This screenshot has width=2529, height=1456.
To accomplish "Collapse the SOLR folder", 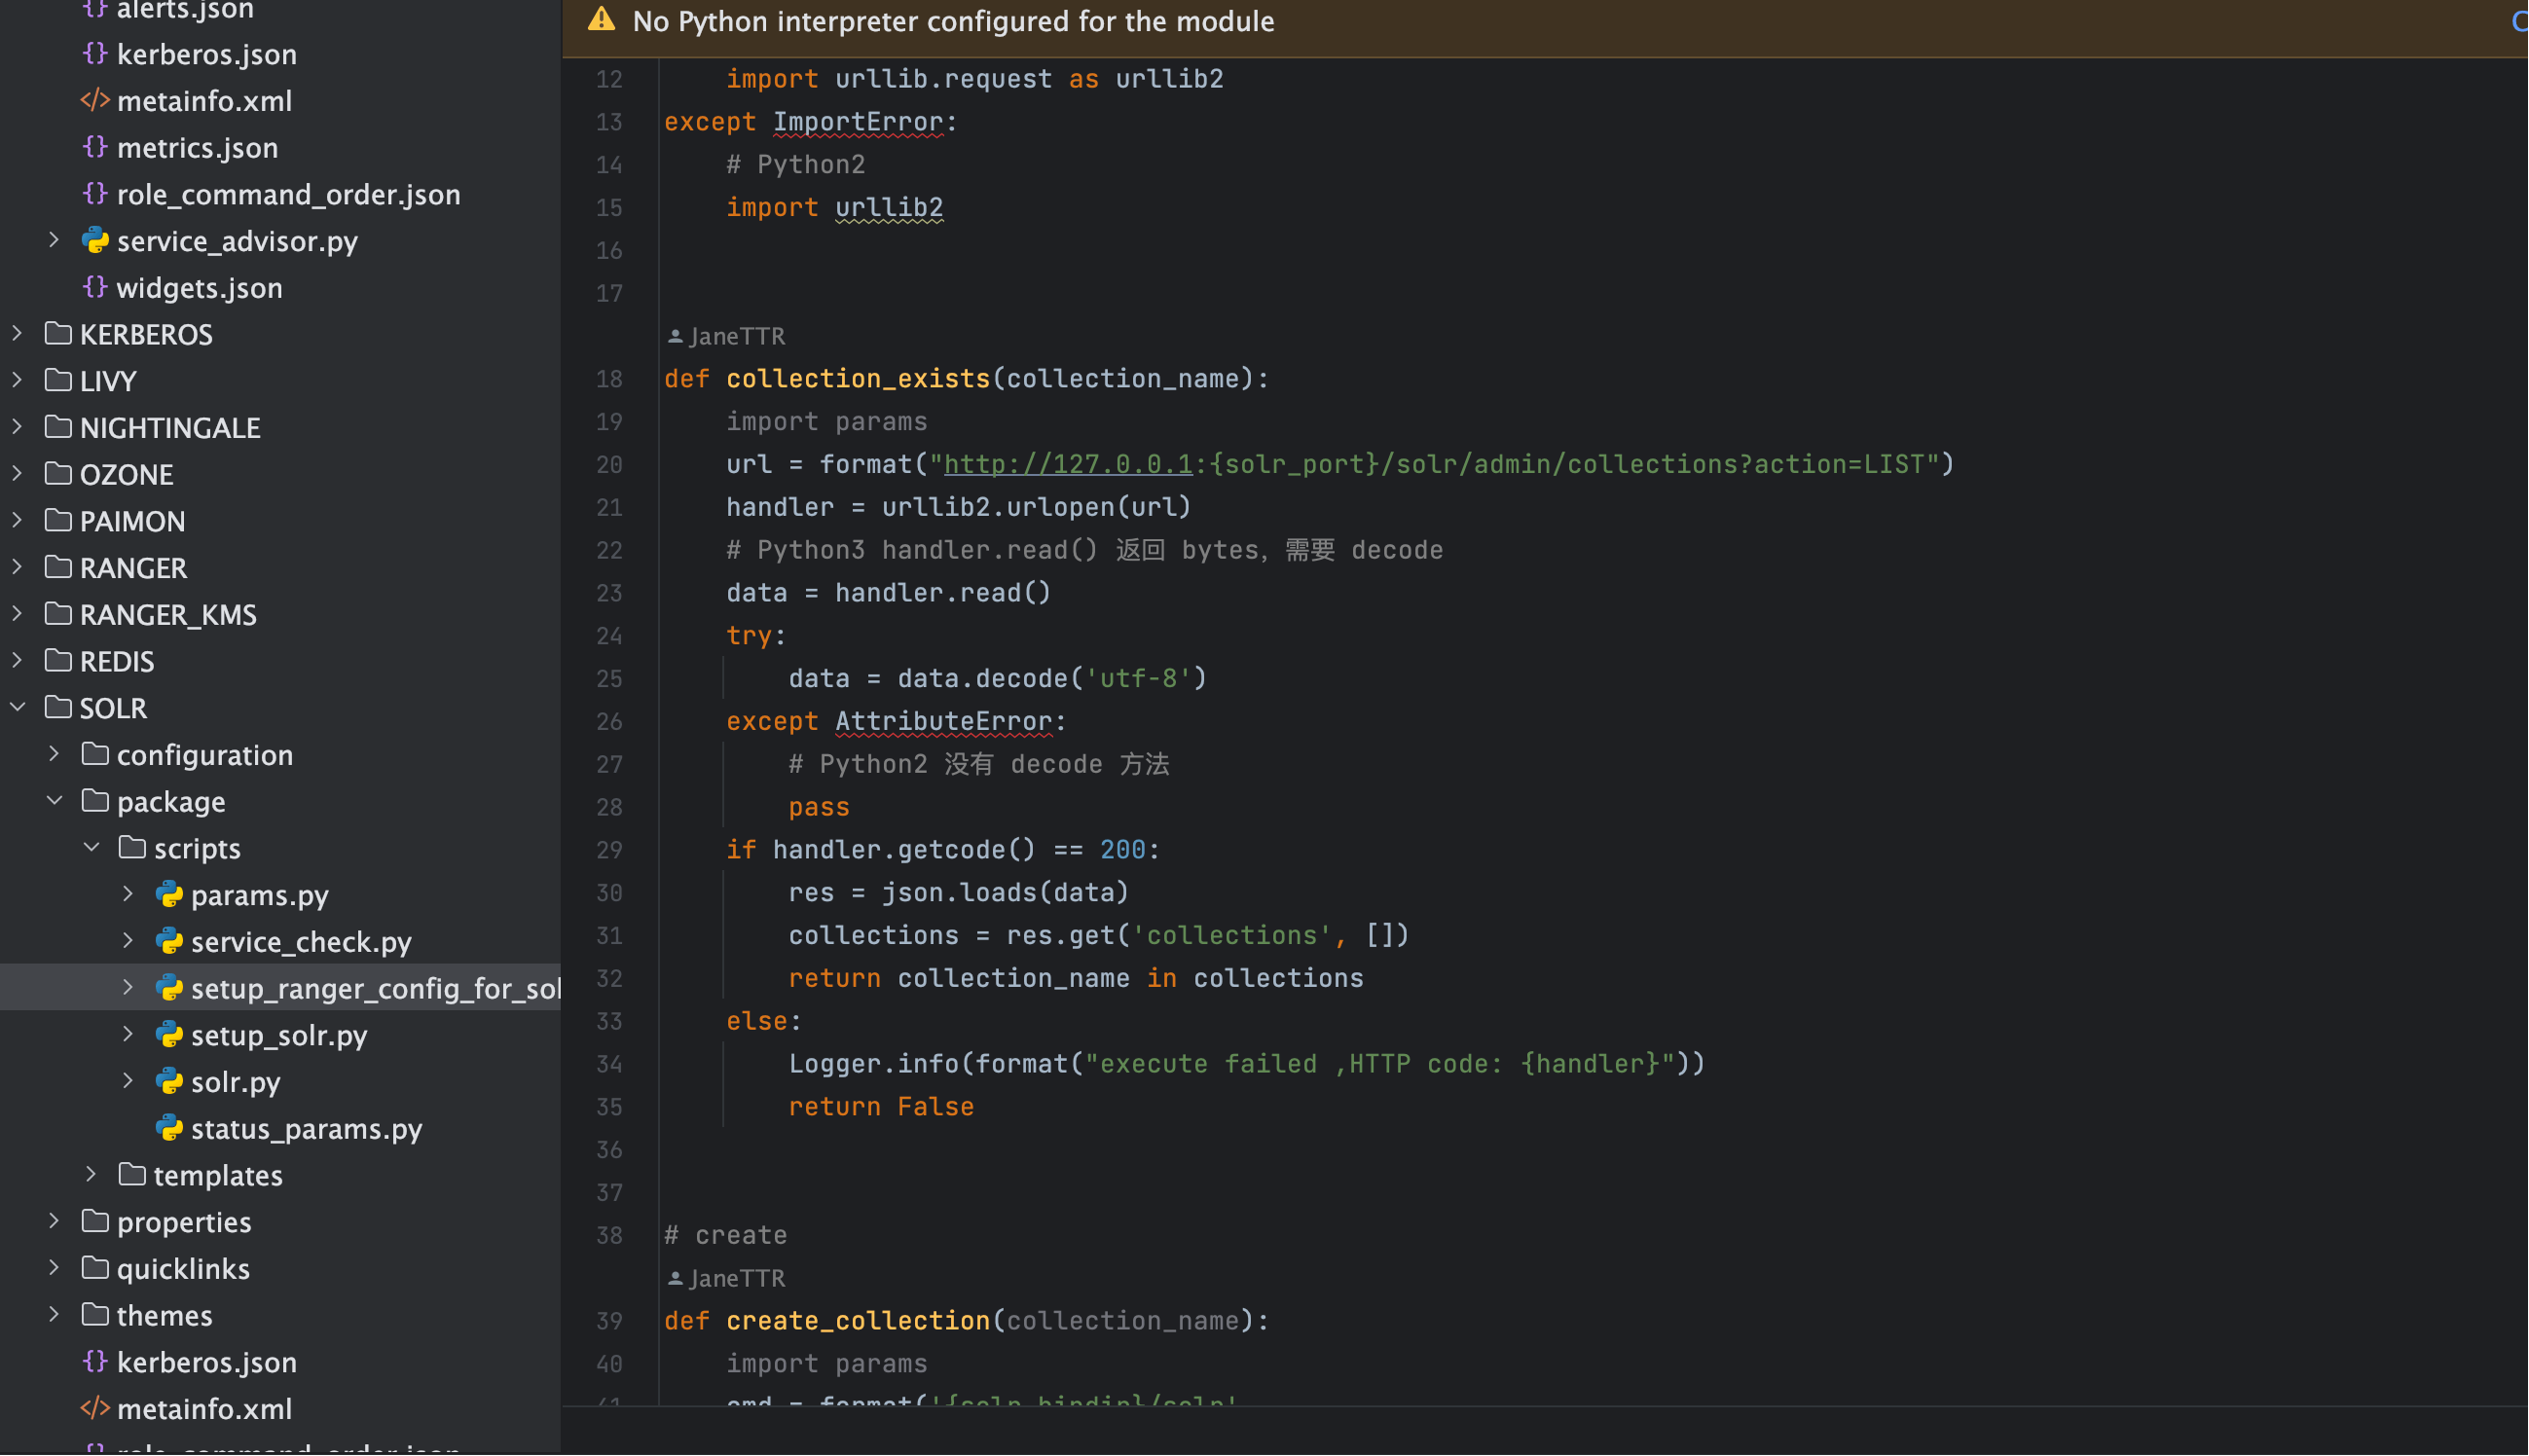I will [18, 708].
